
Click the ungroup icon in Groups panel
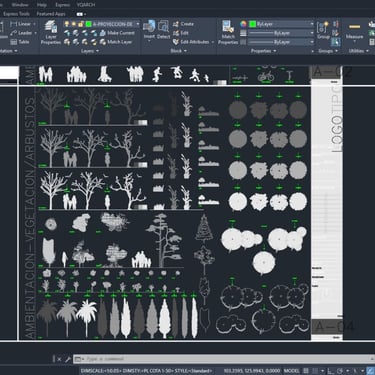[x=336, y=24]
